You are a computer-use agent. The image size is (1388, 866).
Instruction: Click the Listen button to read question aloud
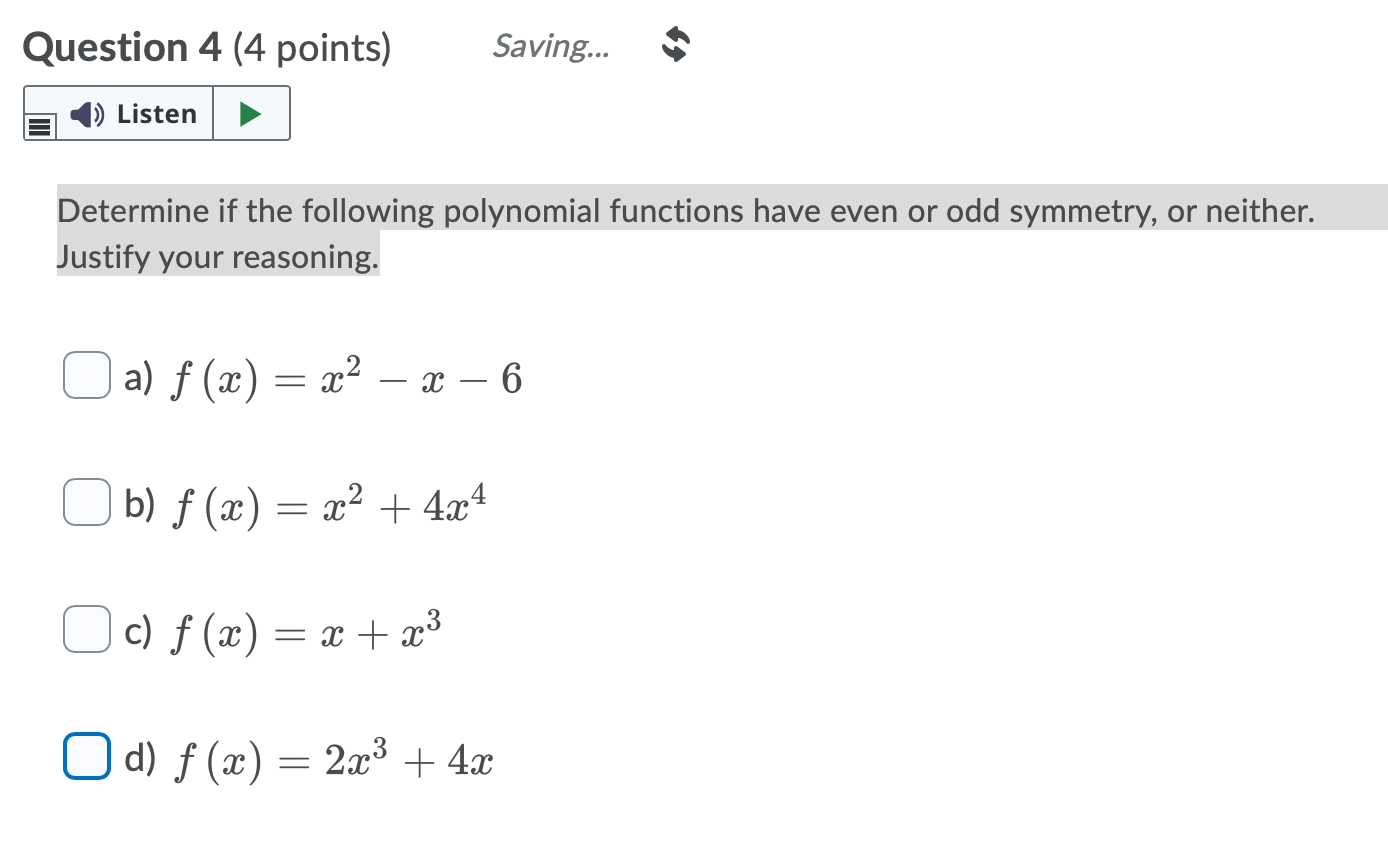[135, 114]
